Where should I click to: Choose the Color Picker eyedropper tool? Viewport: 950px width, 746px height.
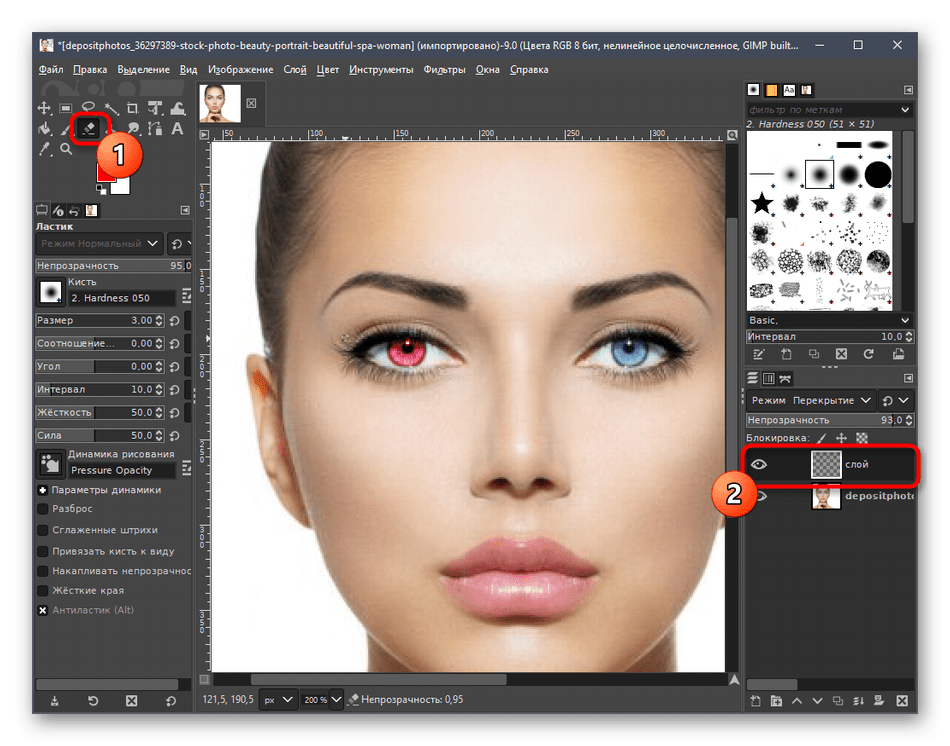(x=44, y=150)
